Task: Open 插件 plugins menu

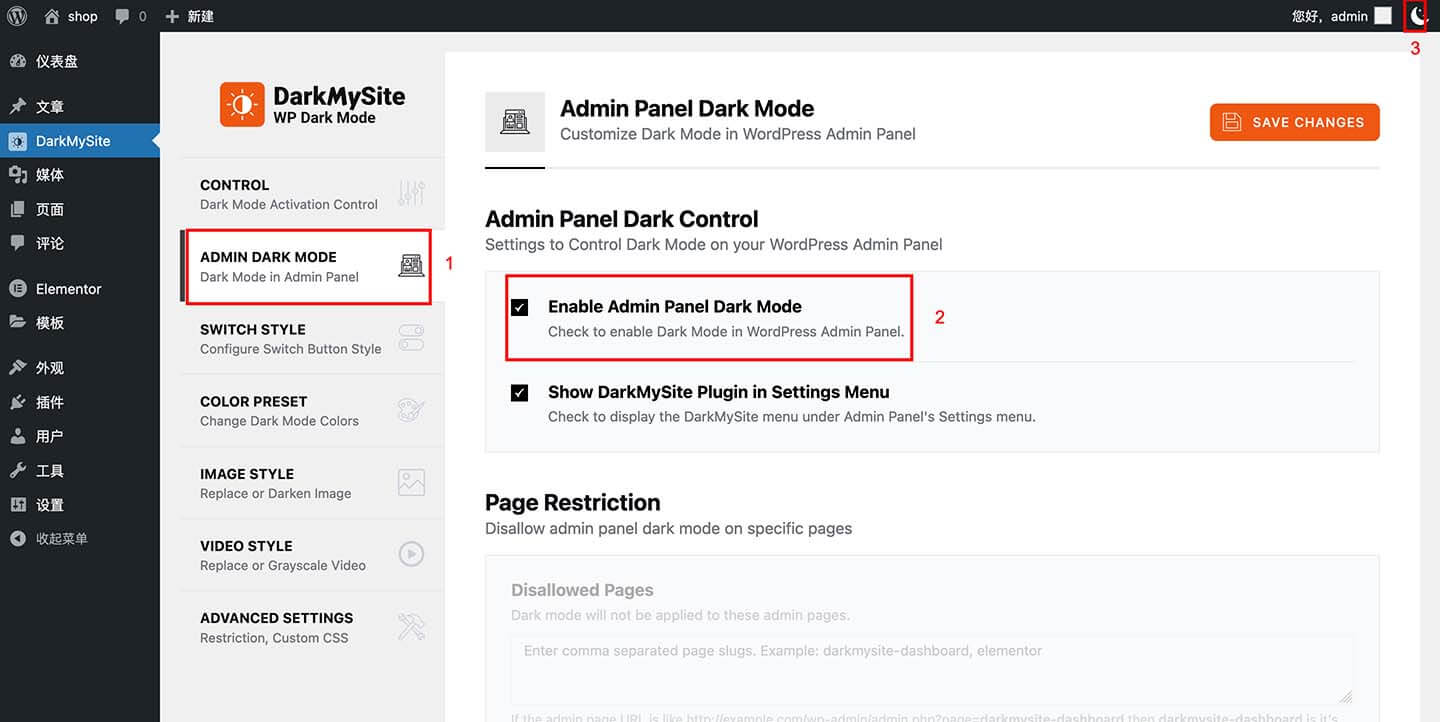Action: (80, 402)
